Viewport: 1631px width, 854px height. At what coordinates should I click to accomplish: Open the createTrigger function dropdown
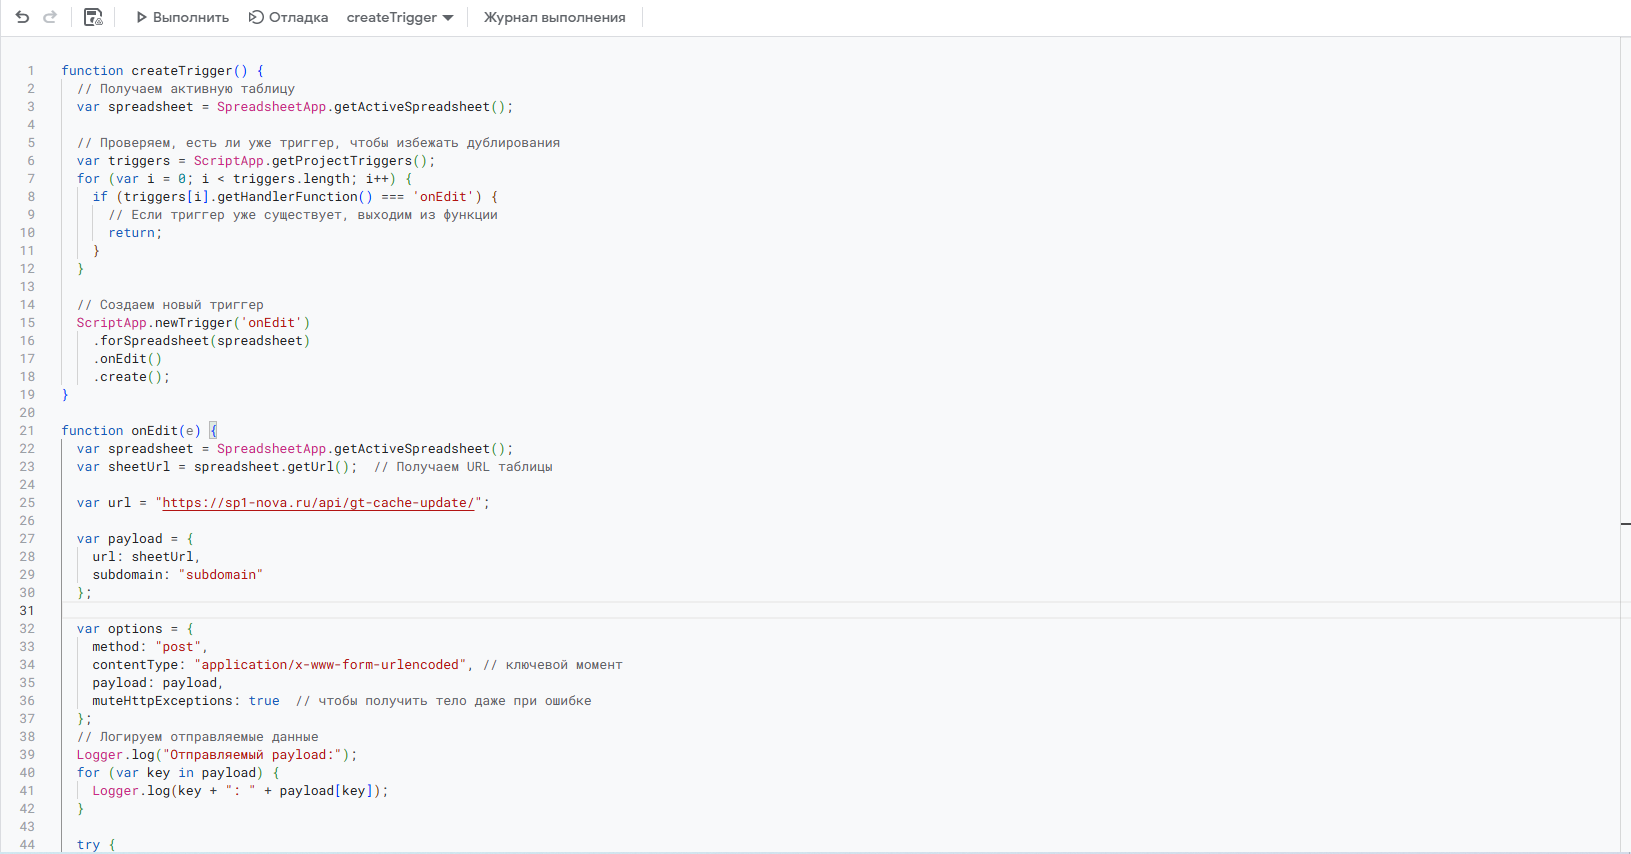pyautogui.click(x=400, y=17)
